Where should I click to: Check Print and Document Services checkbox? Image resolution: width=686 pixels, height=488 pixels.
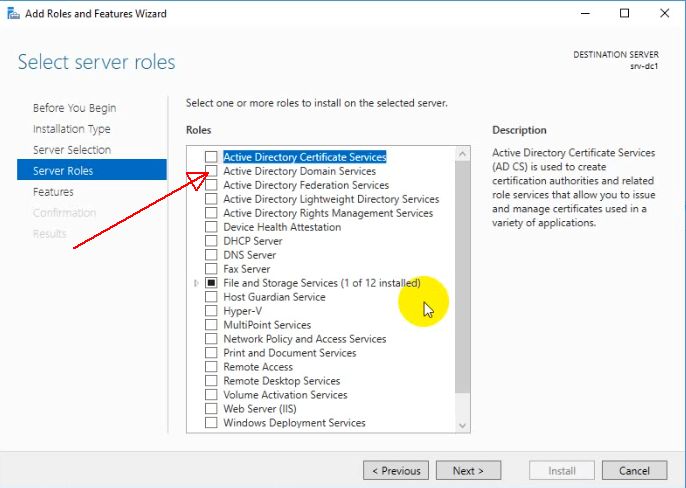pyautogui.click(x=211, y=353)
